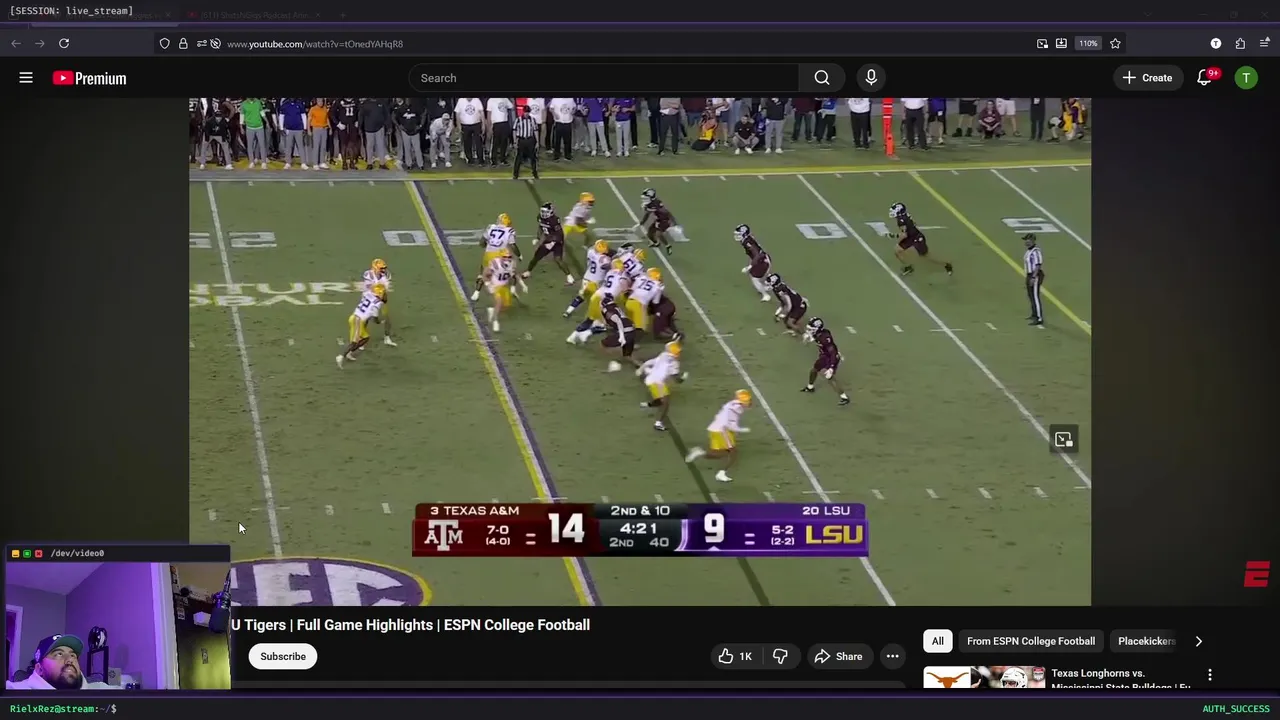Open the picture-in-picture icon in address bar
The width and height of the screenshot is (1280, 720).
tap(1042, 44)
